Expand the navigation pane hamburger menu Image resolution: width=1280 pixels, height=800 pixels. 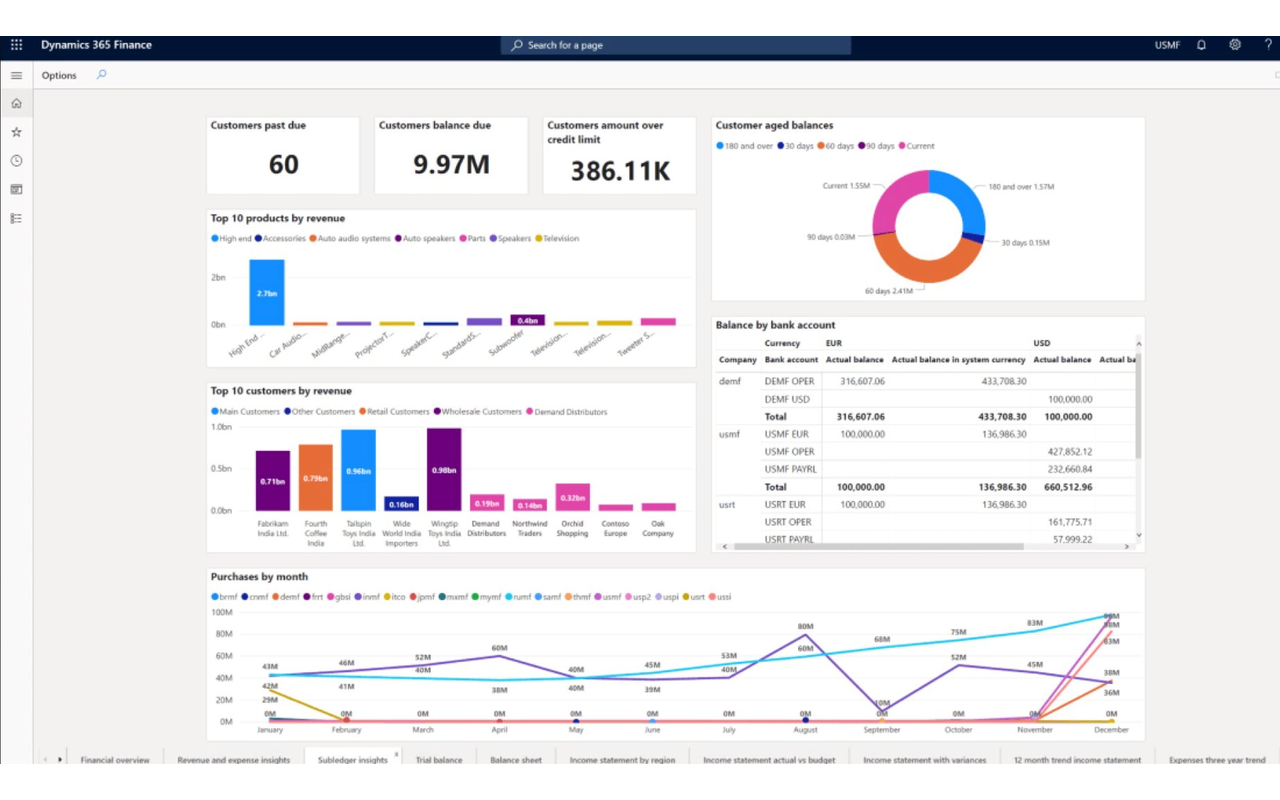click(x=16, y=75)
